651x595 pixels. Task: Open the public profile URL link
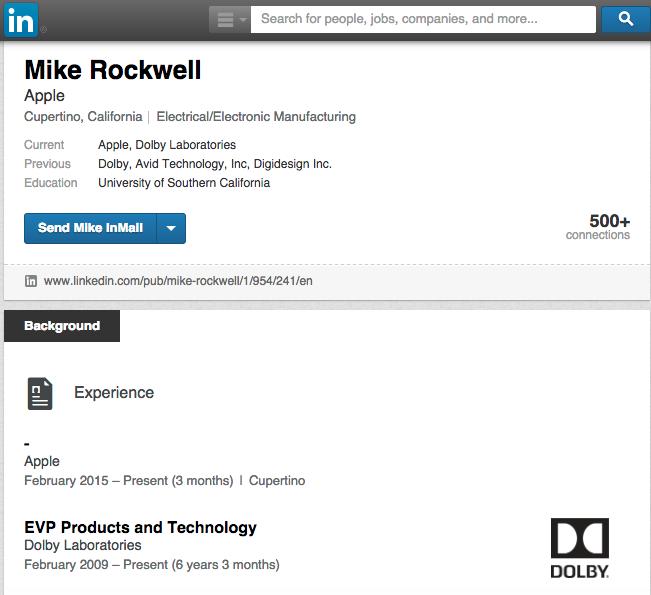[x=178, y=281]
